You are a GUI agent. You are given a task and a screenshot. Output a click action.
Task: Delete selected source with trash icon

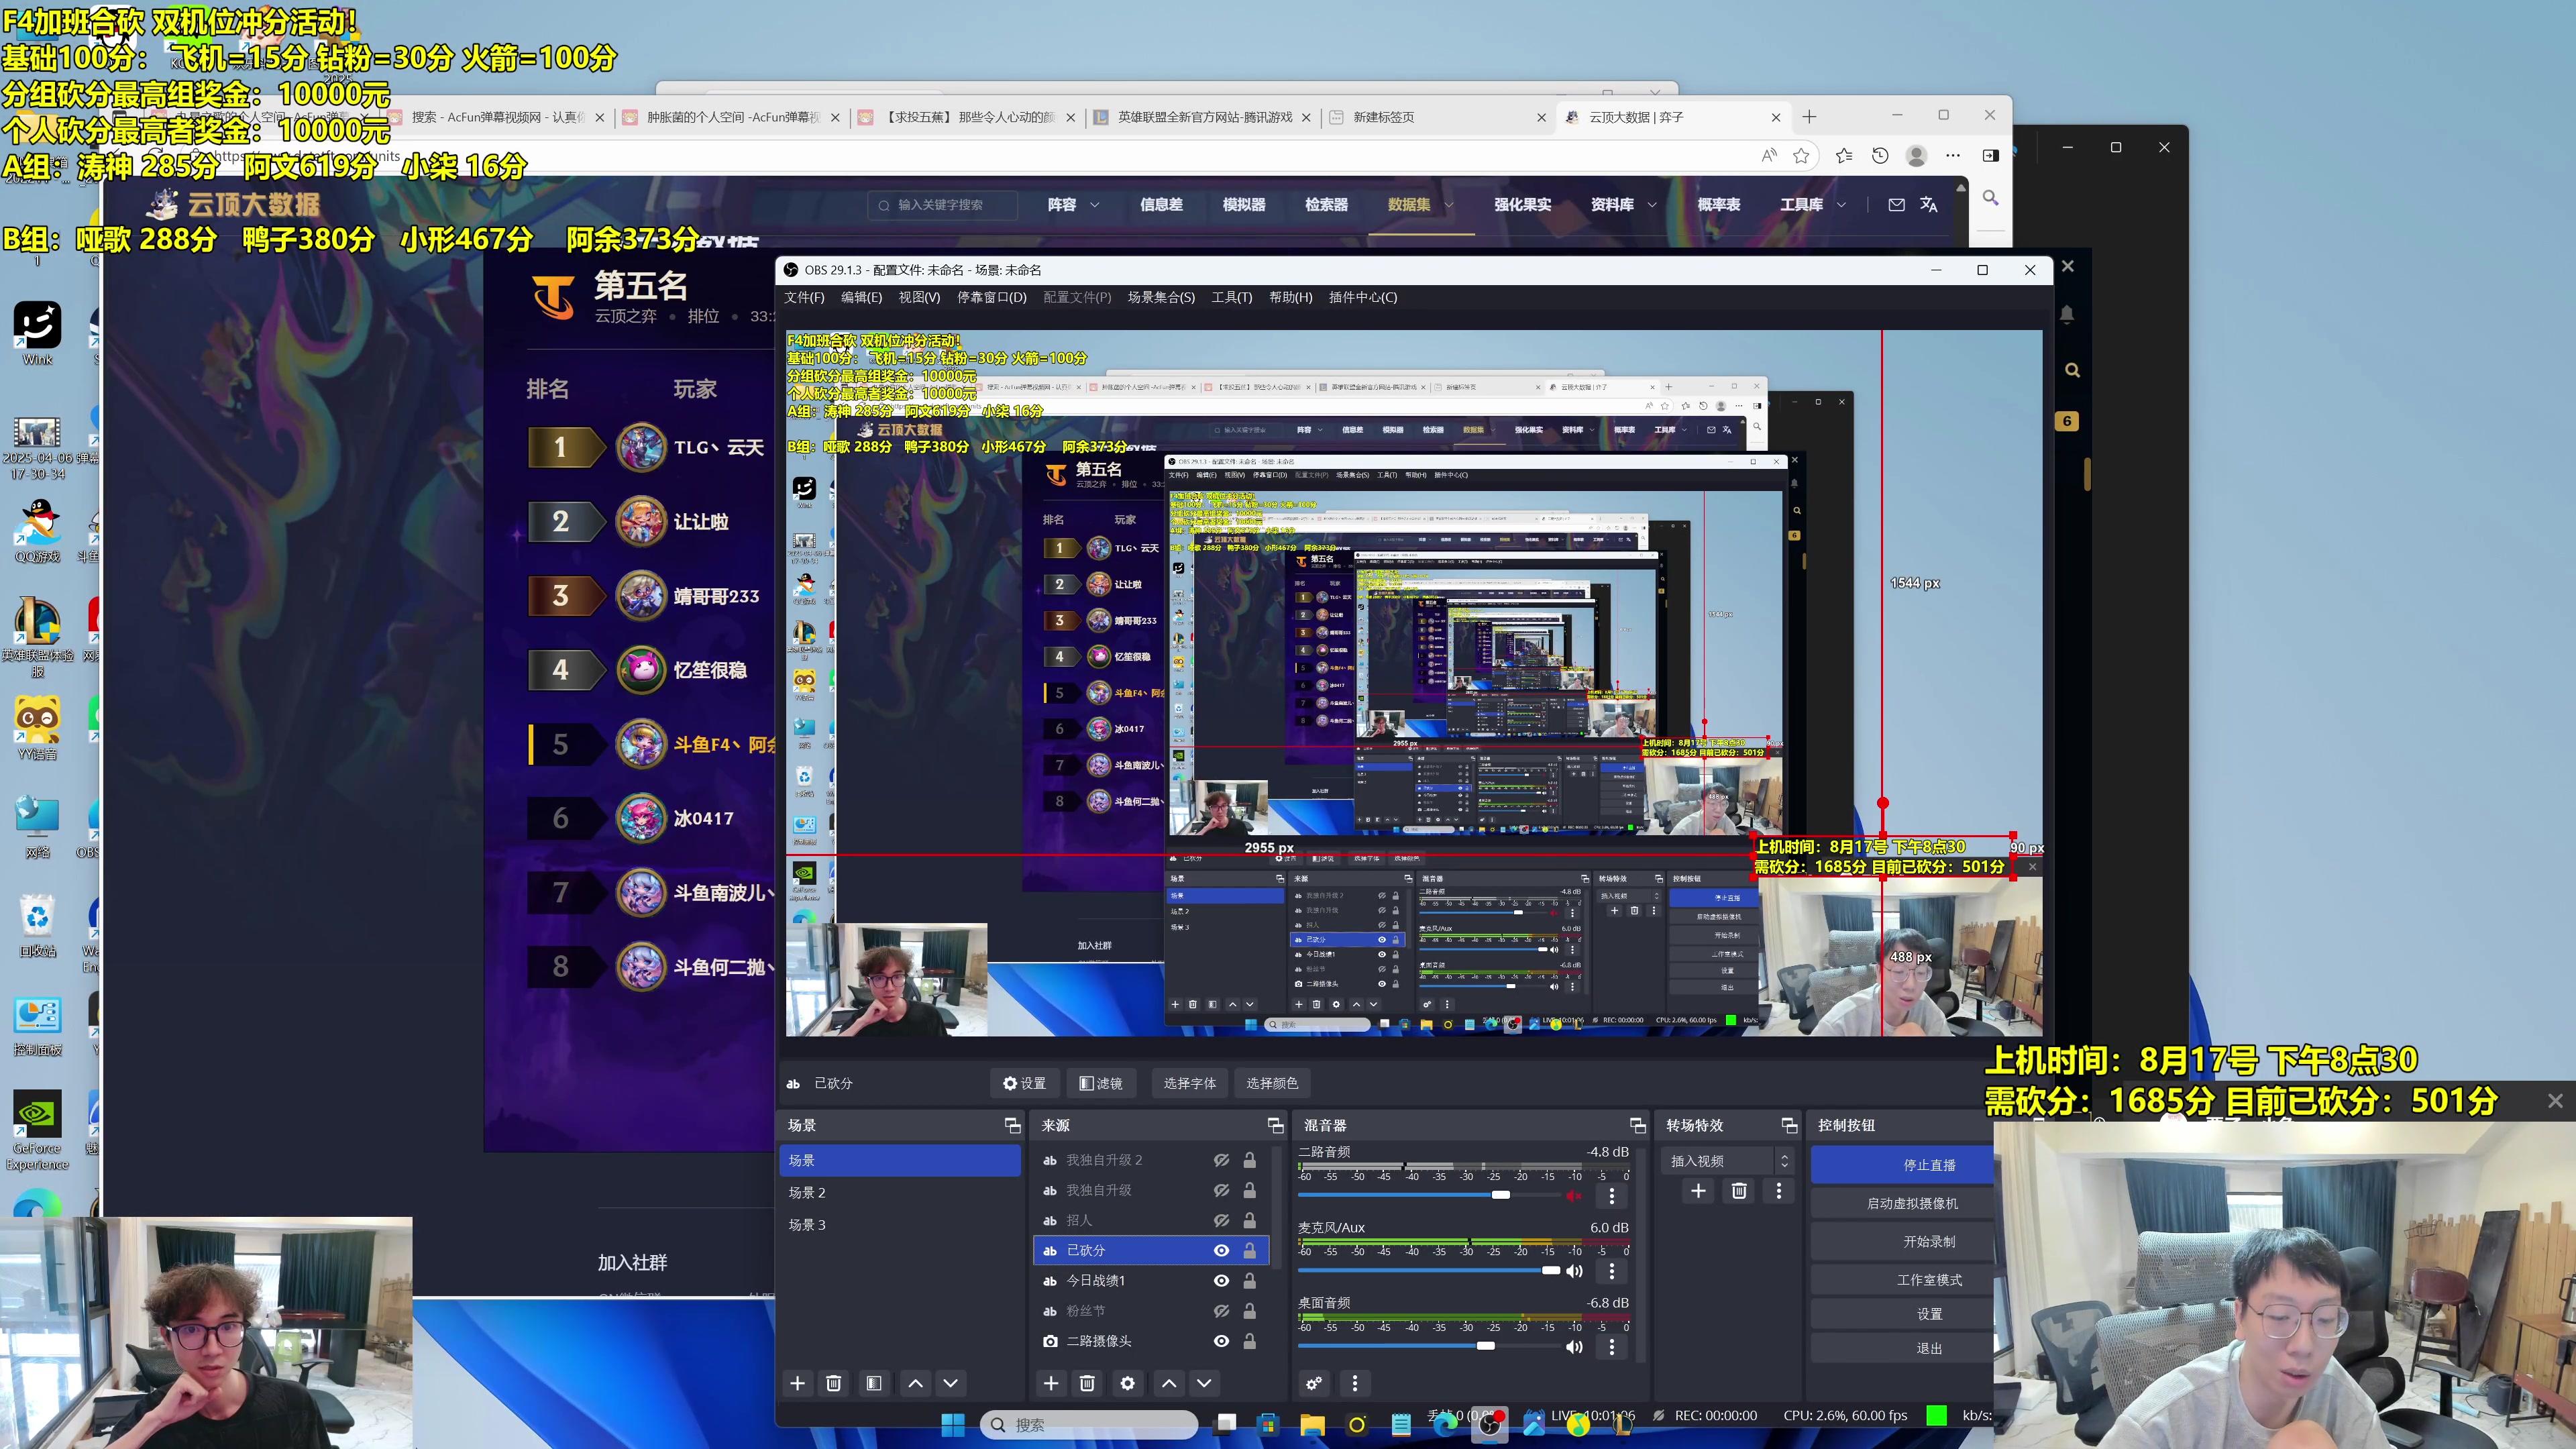(x=1087, y=1383)
